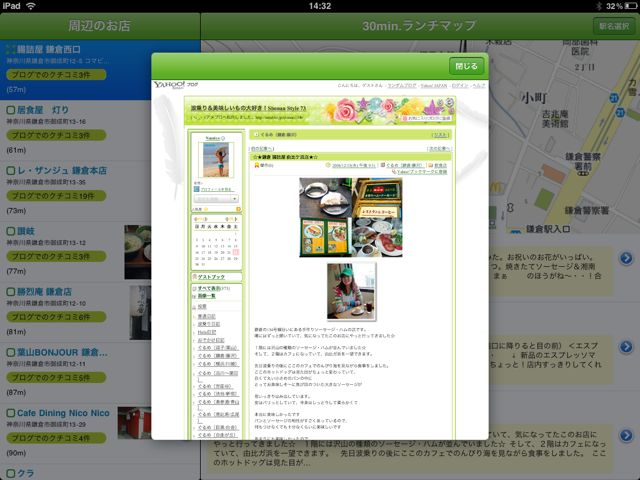Click the calendar next month arrow

[x=234, y=219]
